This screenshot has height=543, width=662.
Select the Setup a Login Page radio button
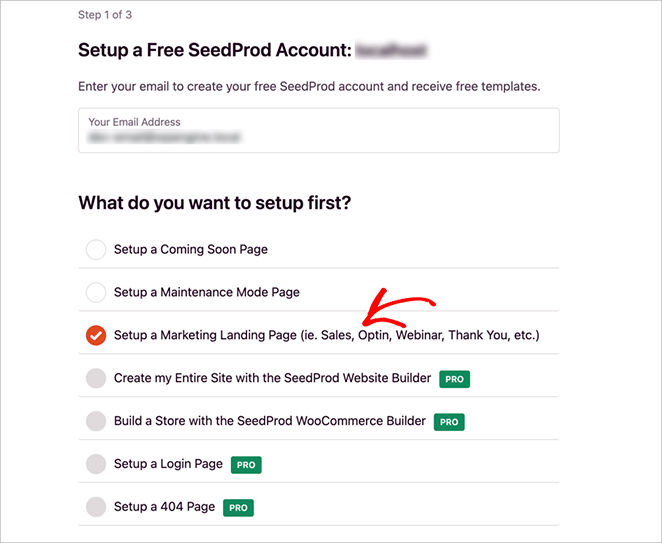pos(96,464)
